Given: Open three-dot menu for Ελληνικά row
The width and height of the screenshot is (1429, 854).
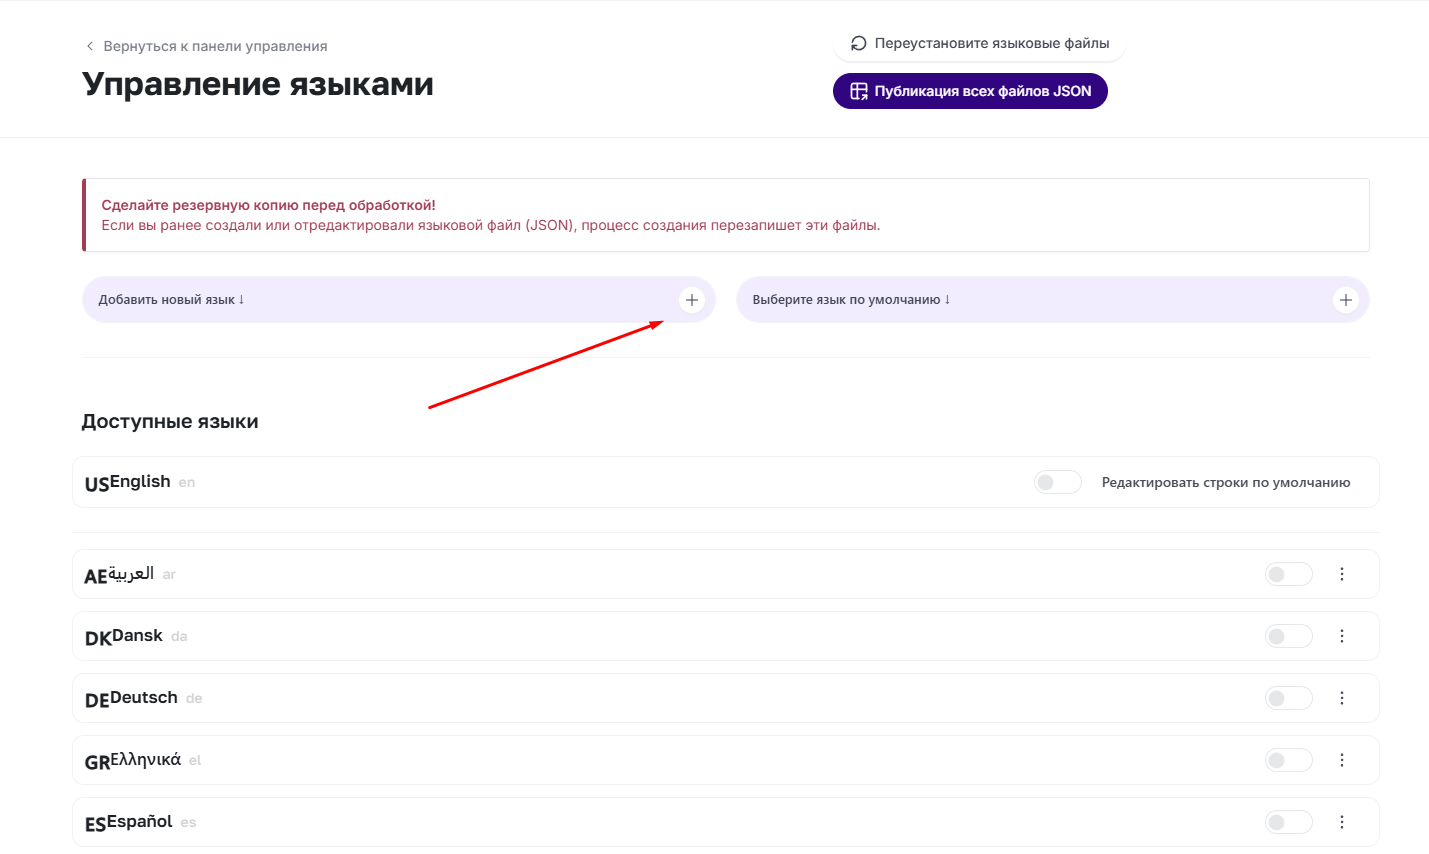Looking at the screenshot, I should pos(1341,760).
